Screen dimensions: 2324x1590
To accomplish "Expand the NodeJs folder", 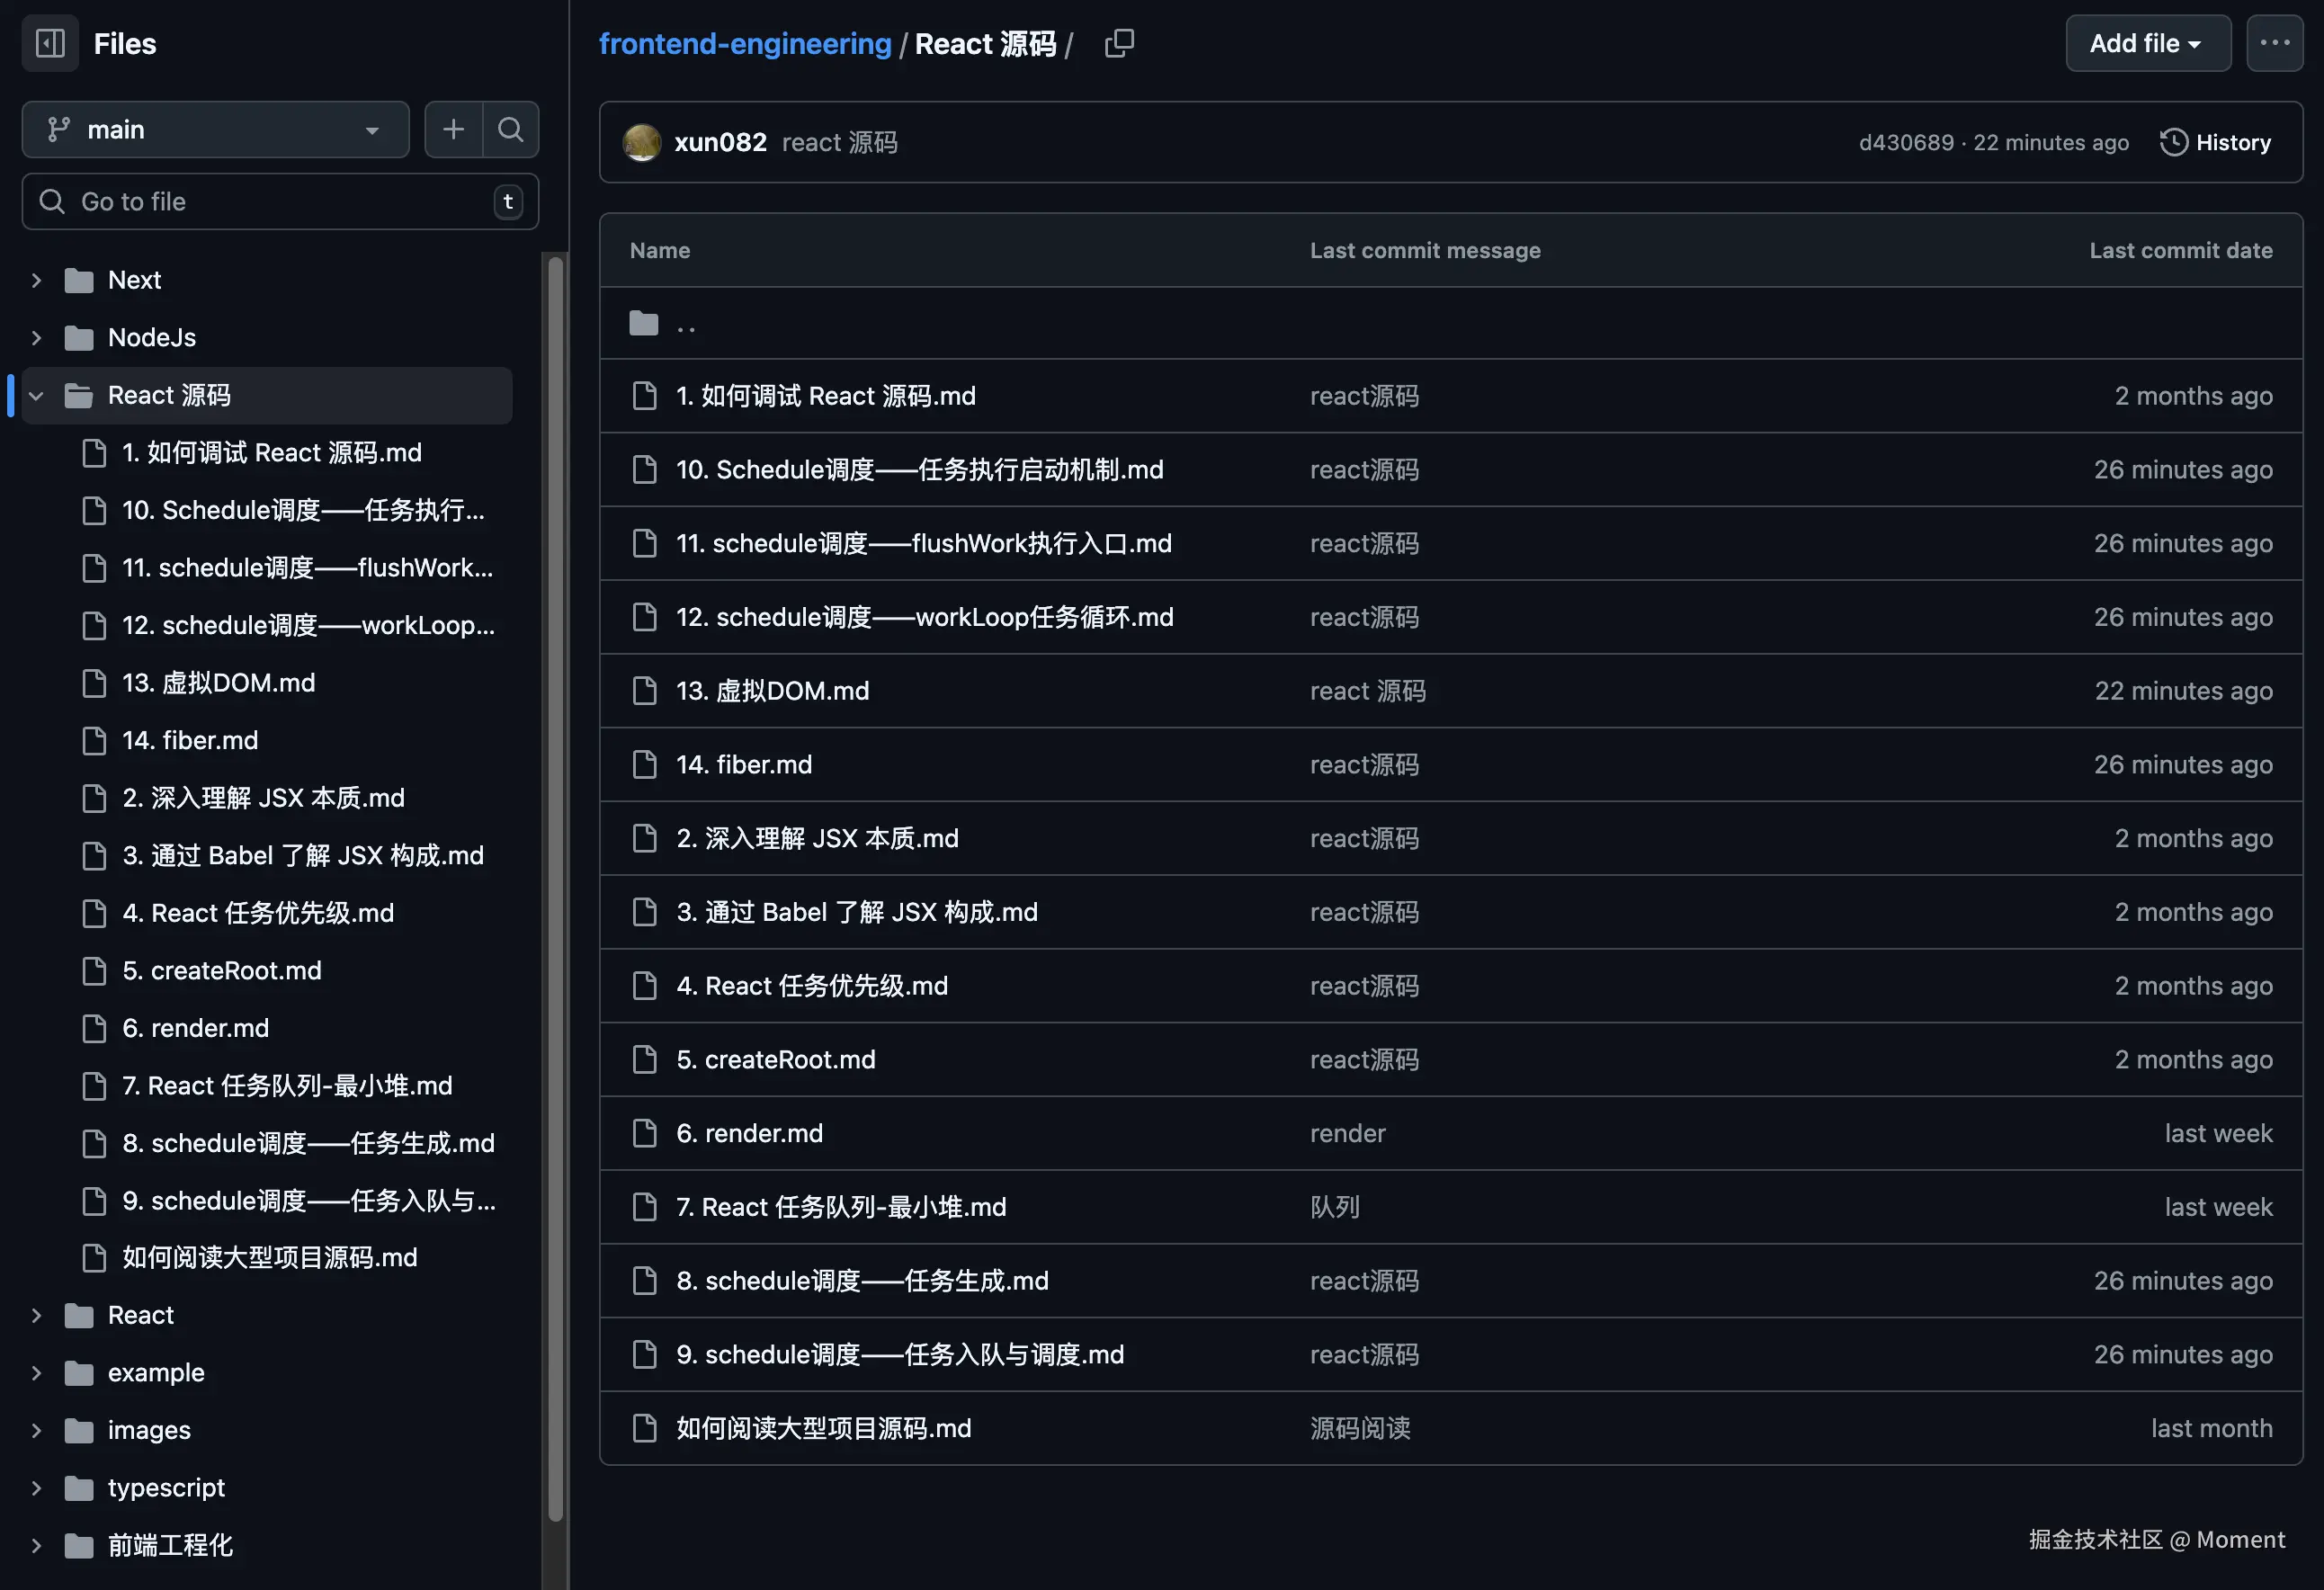I will (x=36, y=337).
